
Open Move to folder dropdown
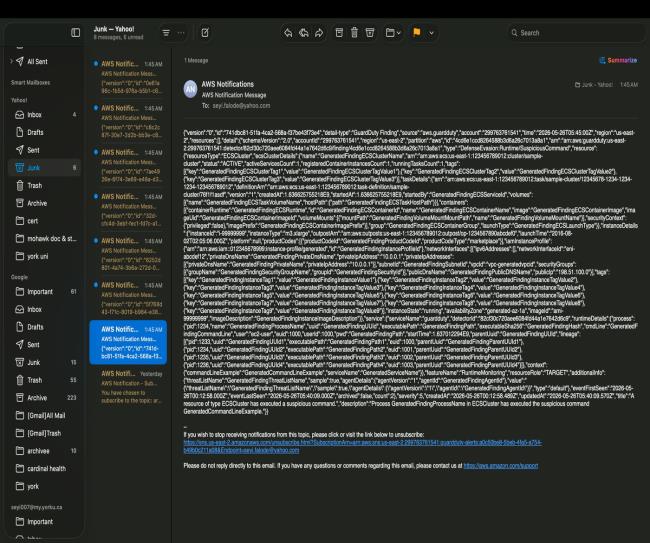coord(393,32)
